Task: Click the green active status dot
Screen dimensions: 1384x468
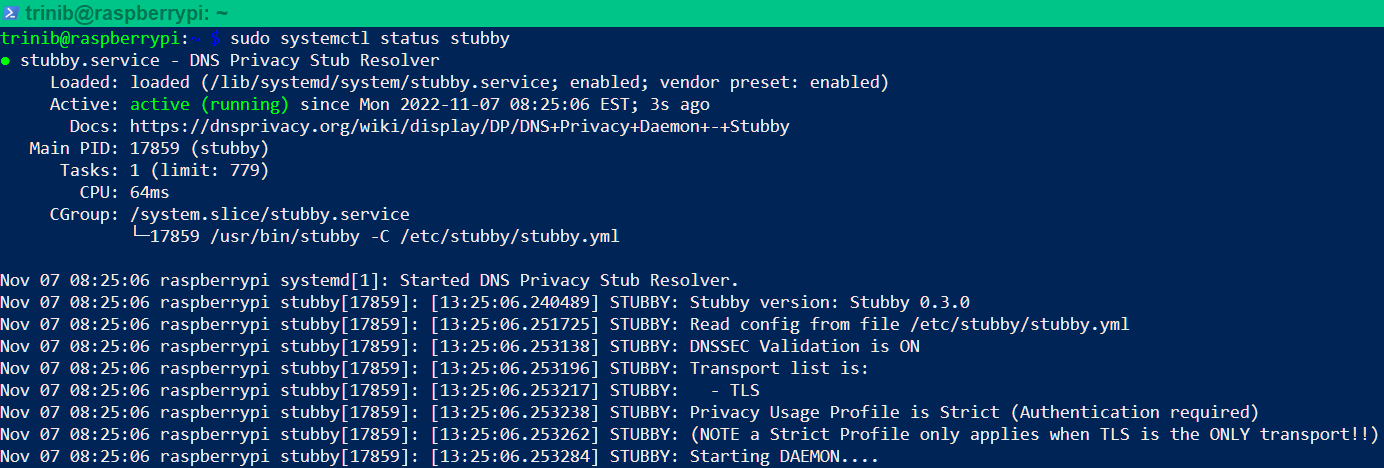Action: pos(6,61)
